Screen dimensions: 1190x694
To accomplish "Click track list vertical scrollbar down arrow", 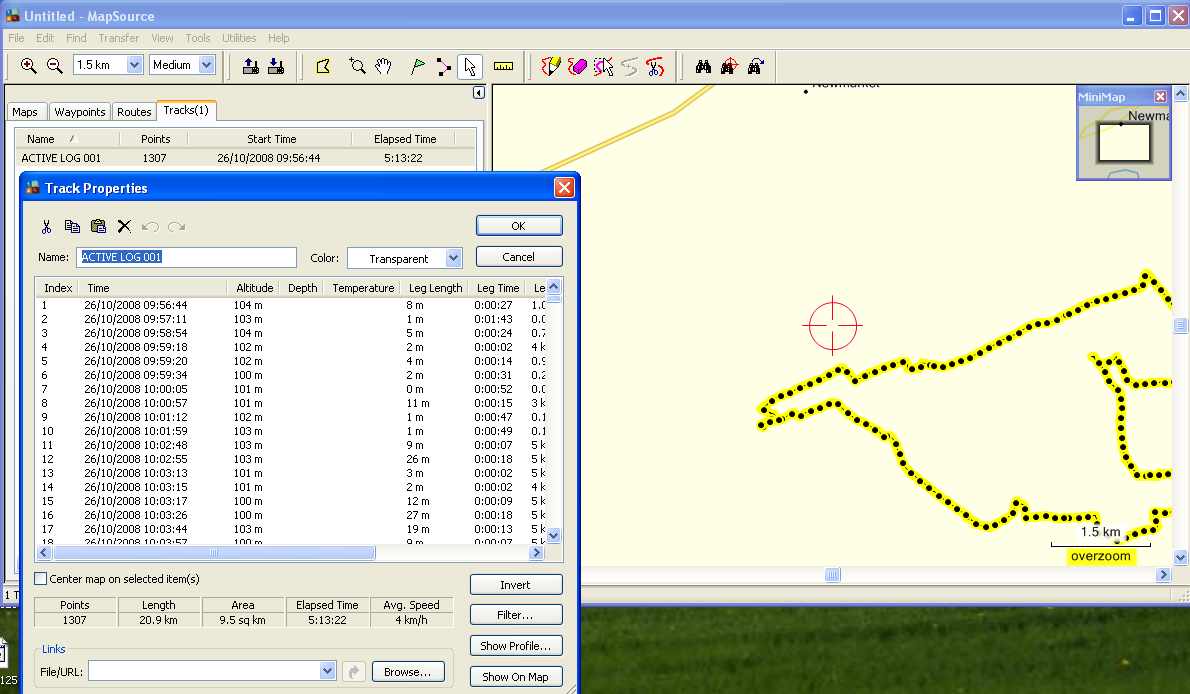I will 553,535.
